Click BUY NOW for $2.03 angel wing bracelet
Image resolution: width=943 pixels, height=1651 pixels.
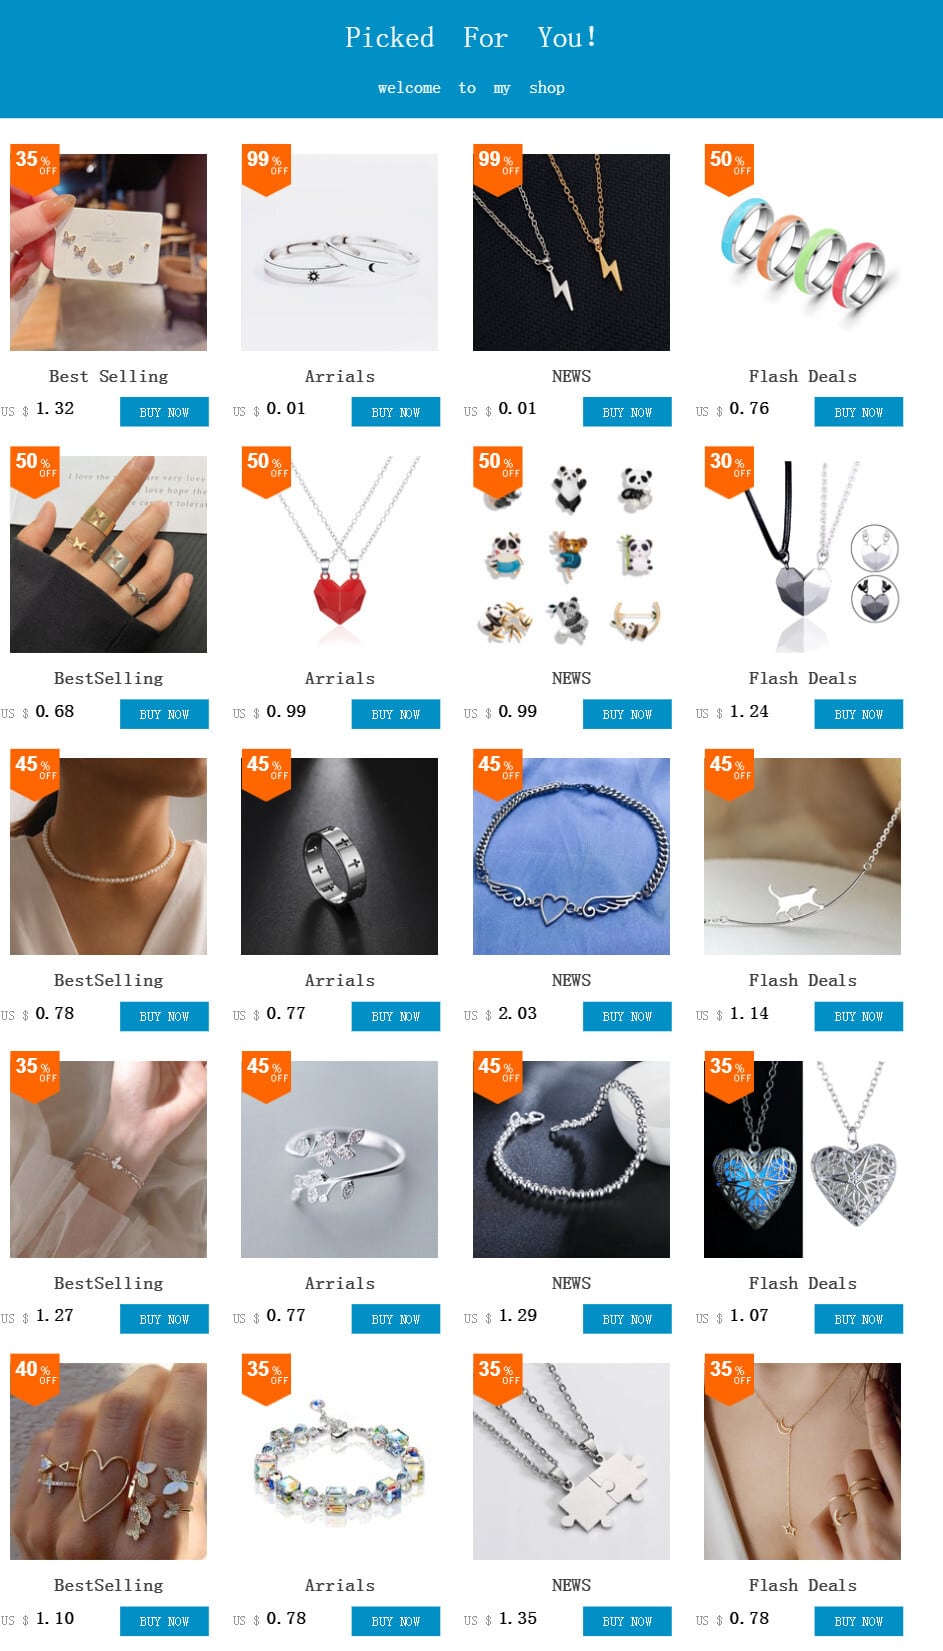627,1016
